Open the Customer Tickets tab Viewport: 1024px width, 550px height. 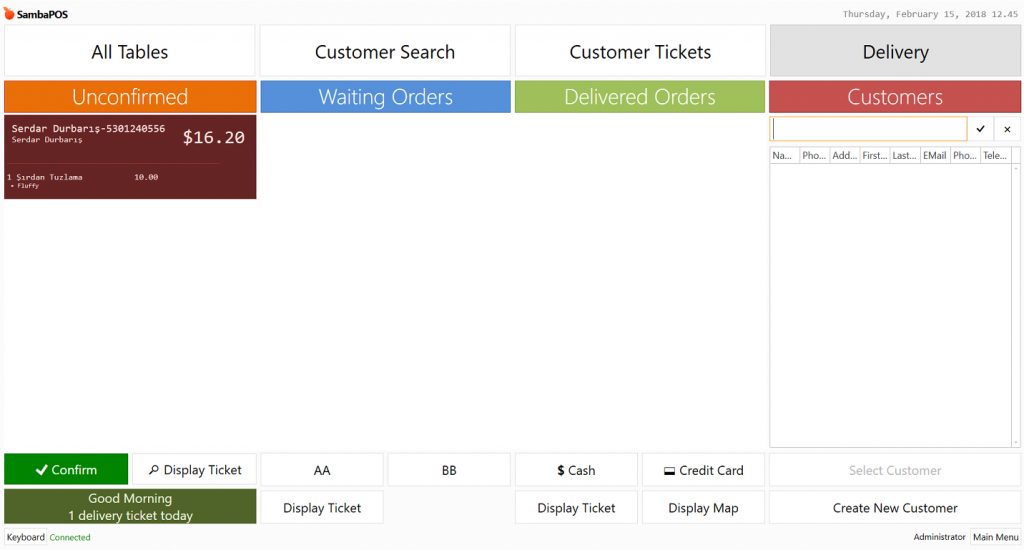click(640, 52)
